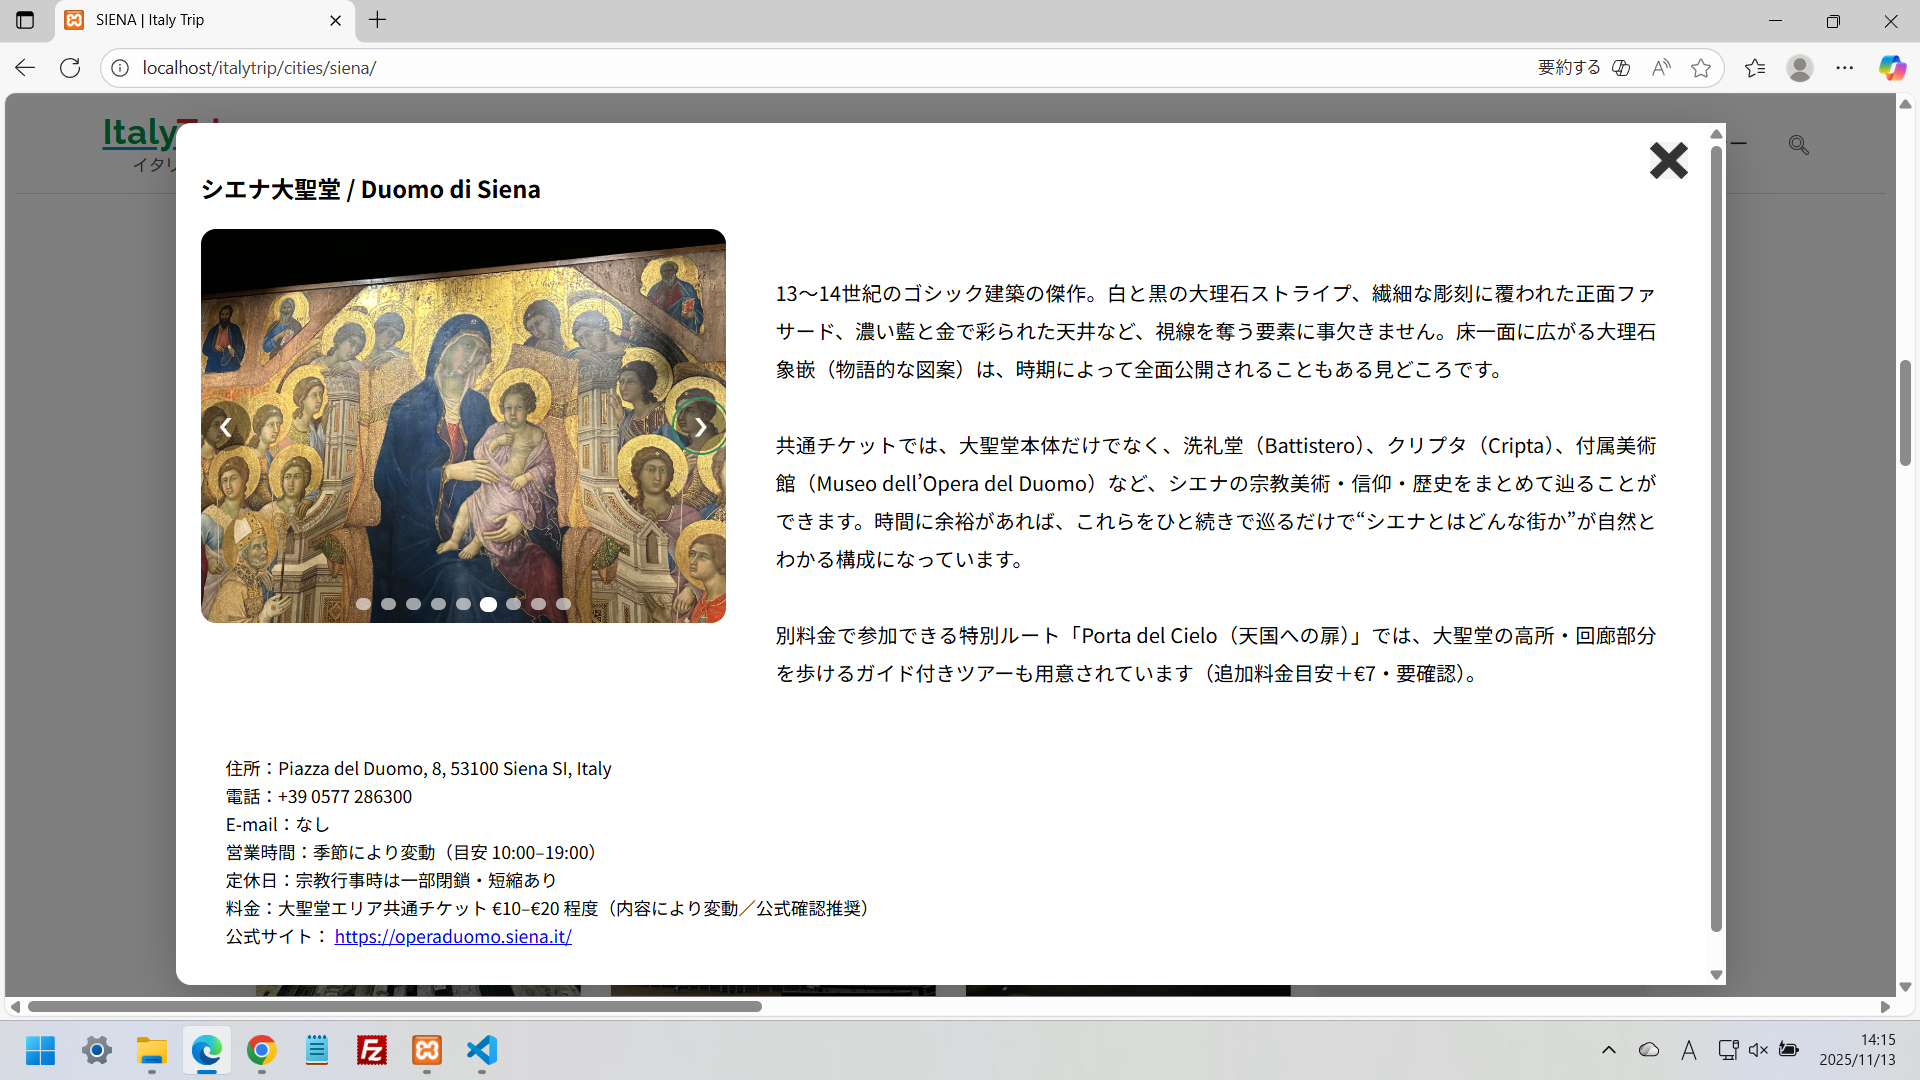Open operaduomo.siena.it official site link
The width and height of the screenshot is (1920, 1080).
tap(453, 936)
